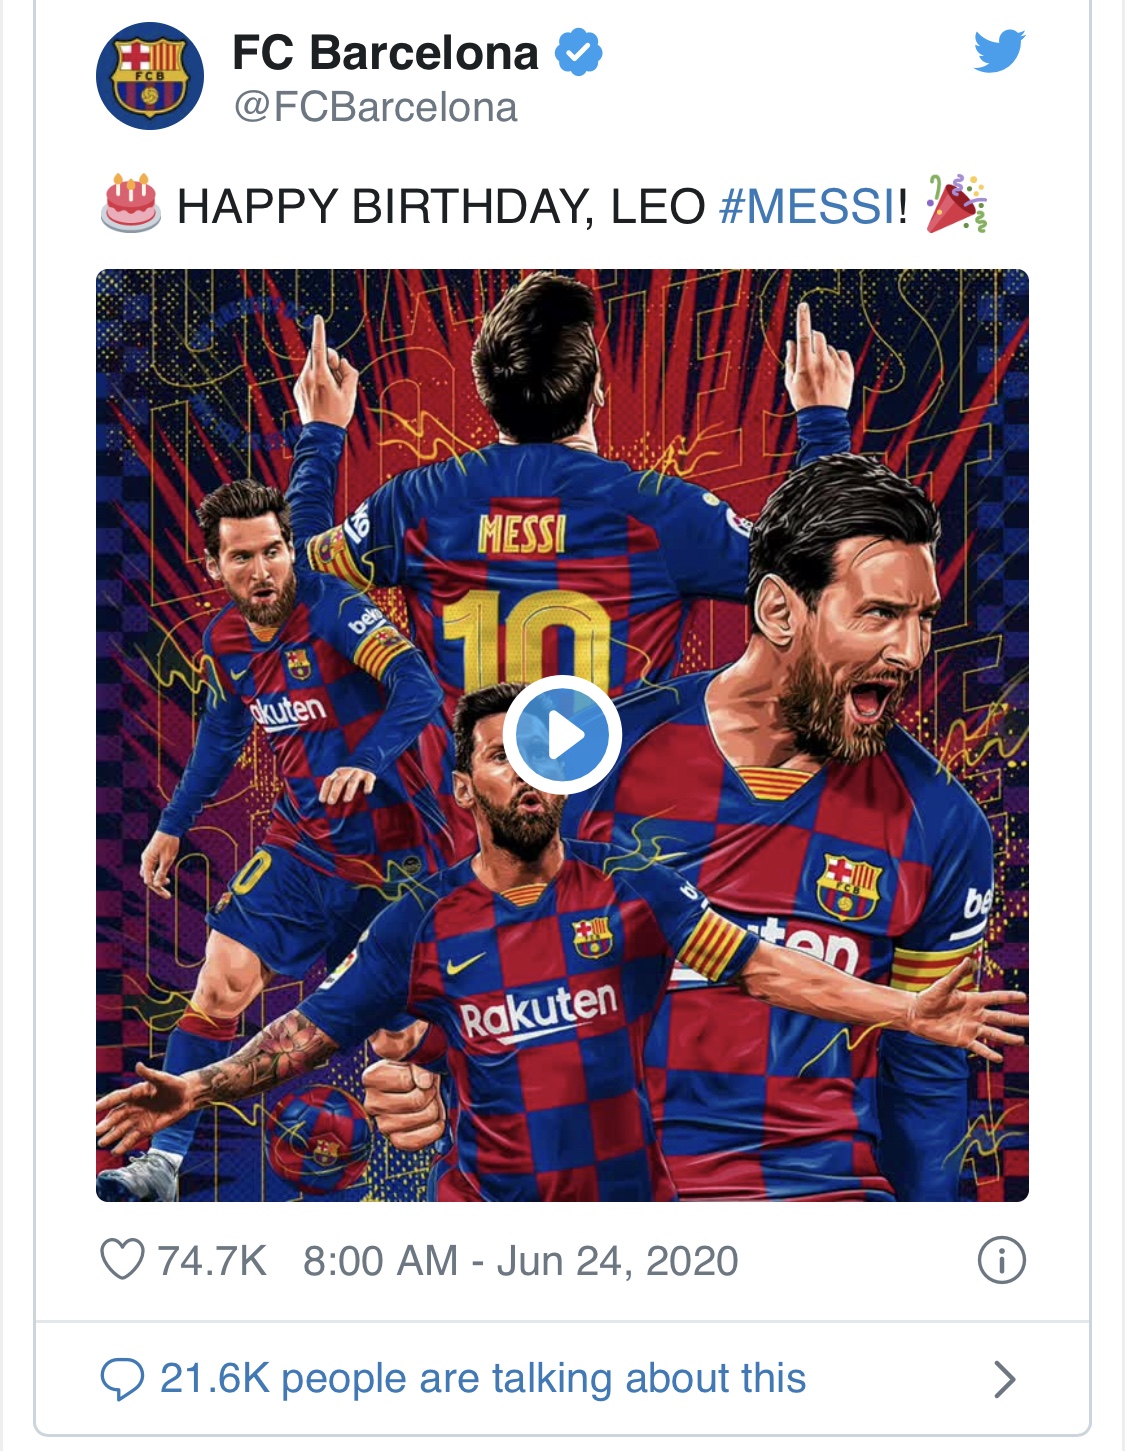Screen dimensions: 1125x1451
Task: Click the FC Barcelona crest avatar
Action: 150,76
